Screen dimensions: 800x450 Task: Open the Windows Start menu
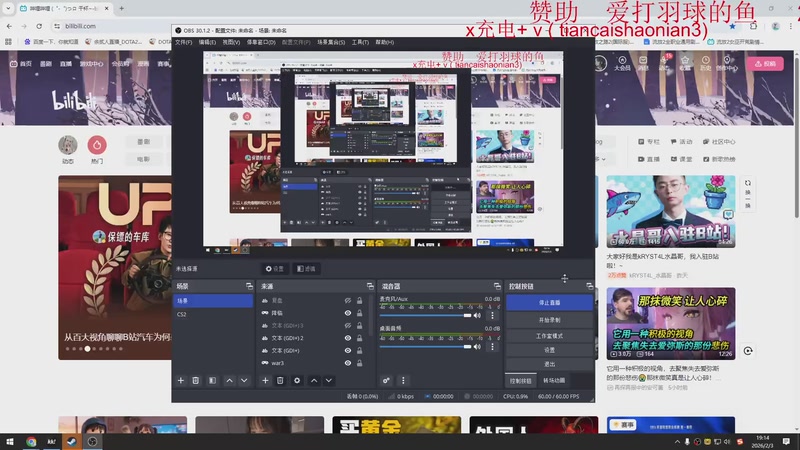(10, 442)
